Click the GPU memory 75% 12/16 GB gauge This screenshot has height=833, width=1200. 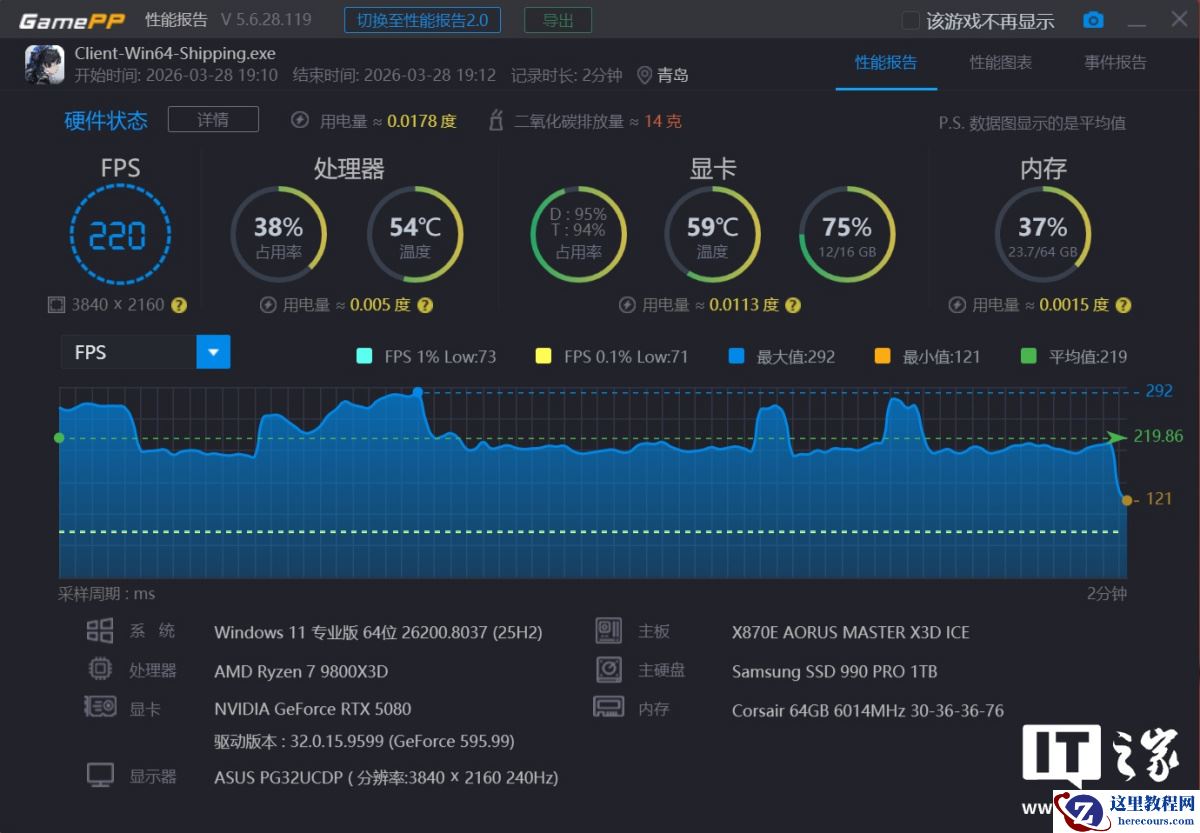pyautogui.click(x=847, y=235)
